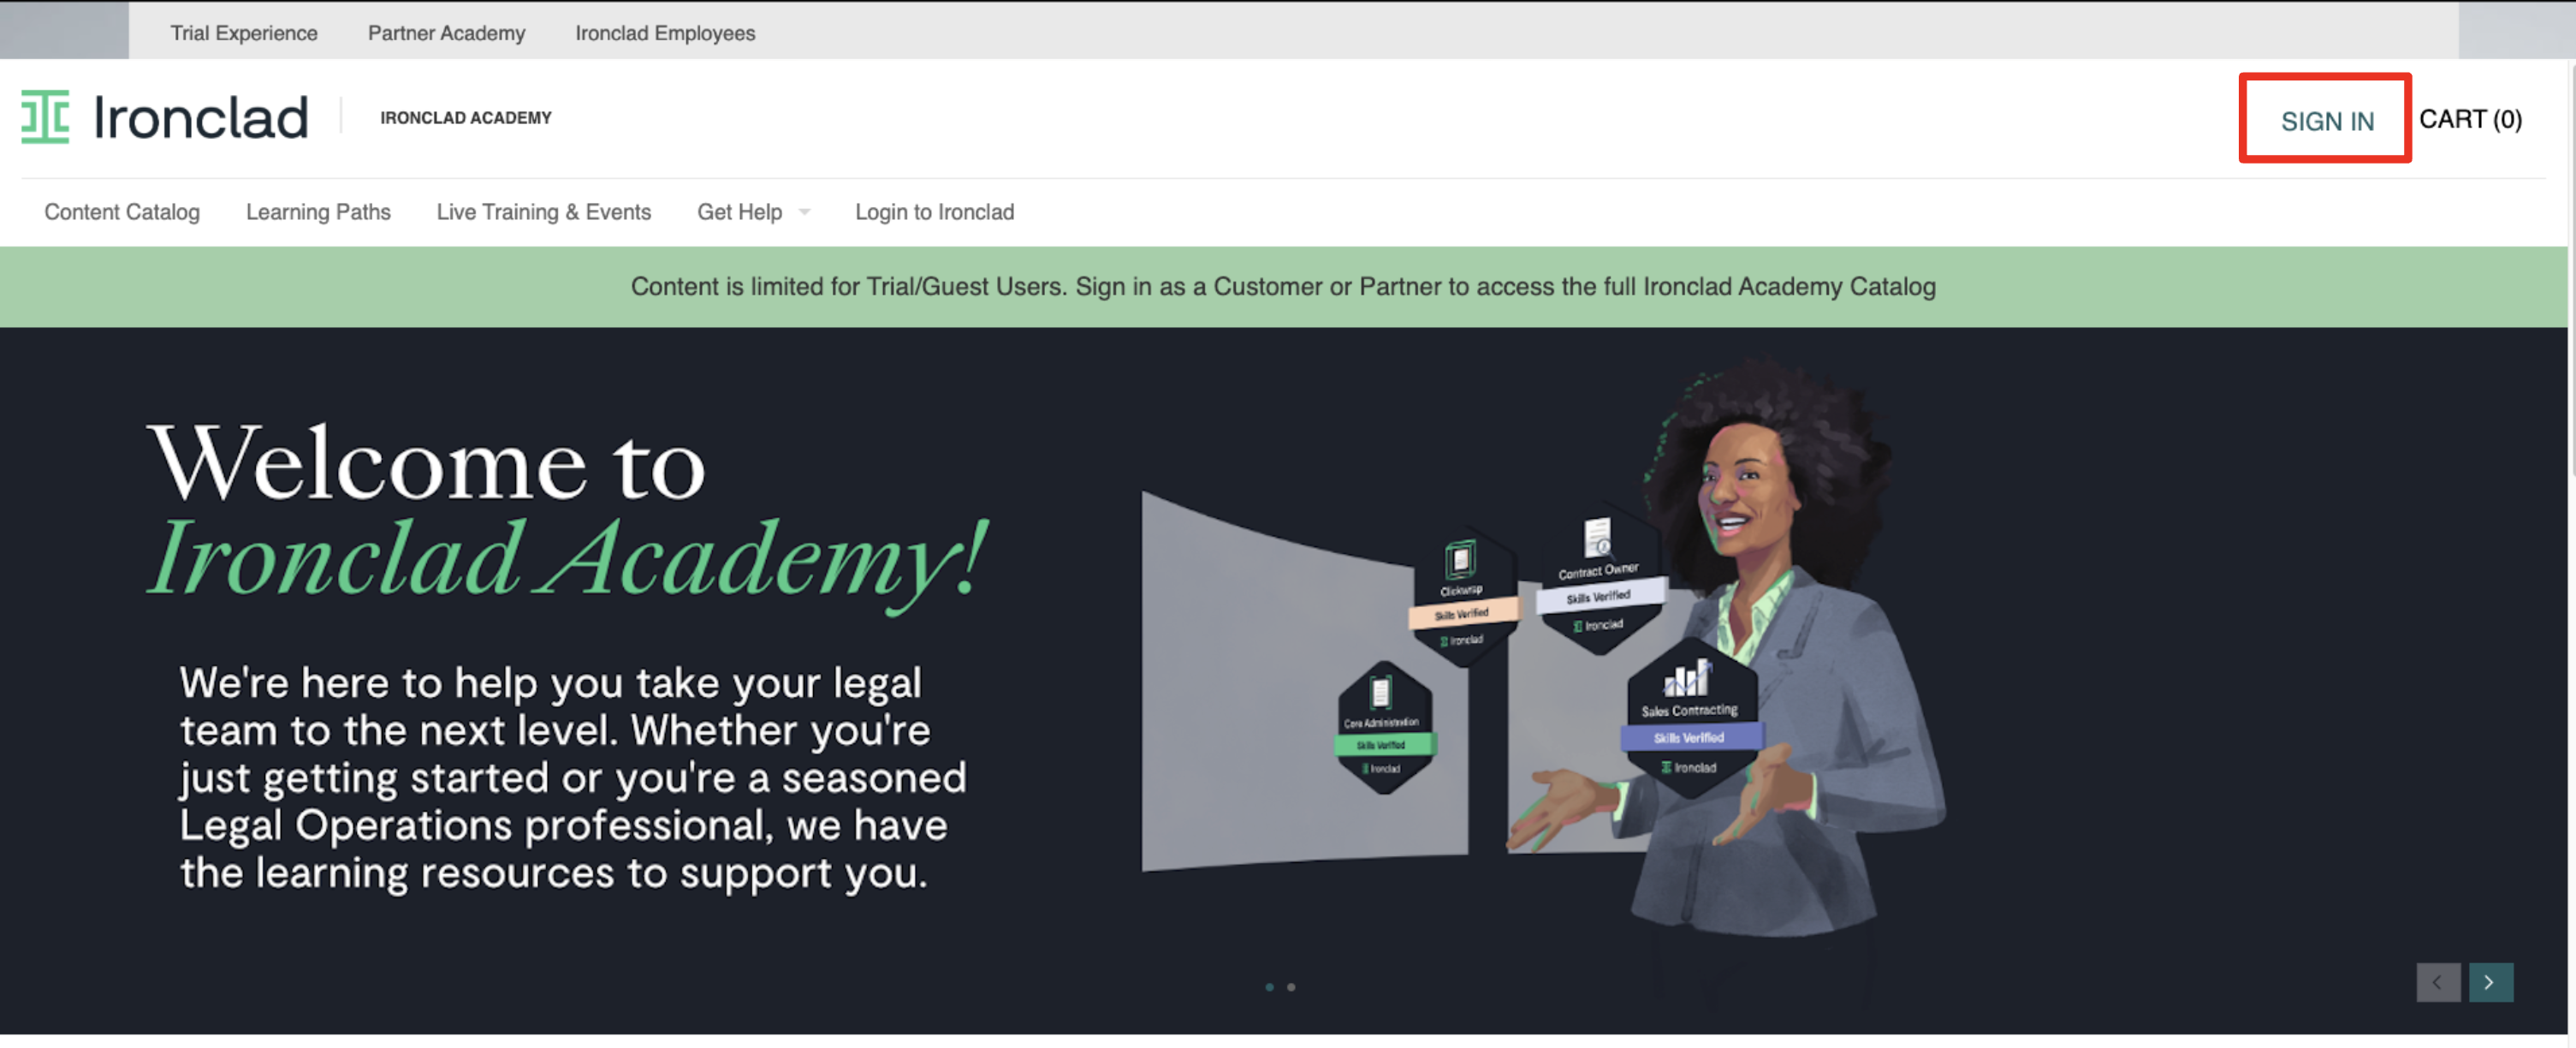This screenshot has height=1048, width=2576.
Task: Click the SIGN IN button
Action: [x=2326, y=120]
